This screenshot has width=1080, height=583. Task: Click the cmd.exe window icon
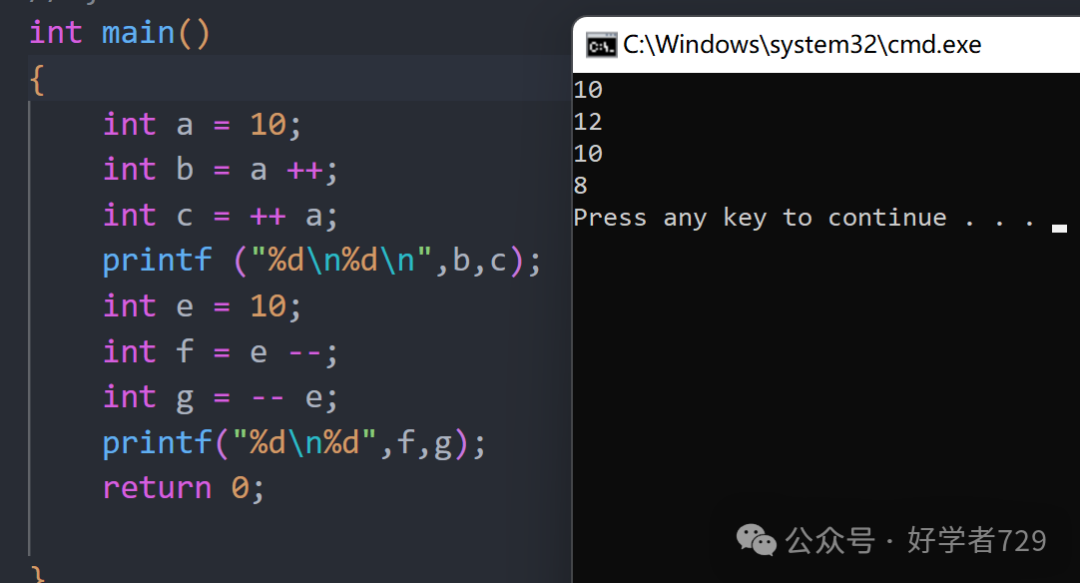coord(601,45)
